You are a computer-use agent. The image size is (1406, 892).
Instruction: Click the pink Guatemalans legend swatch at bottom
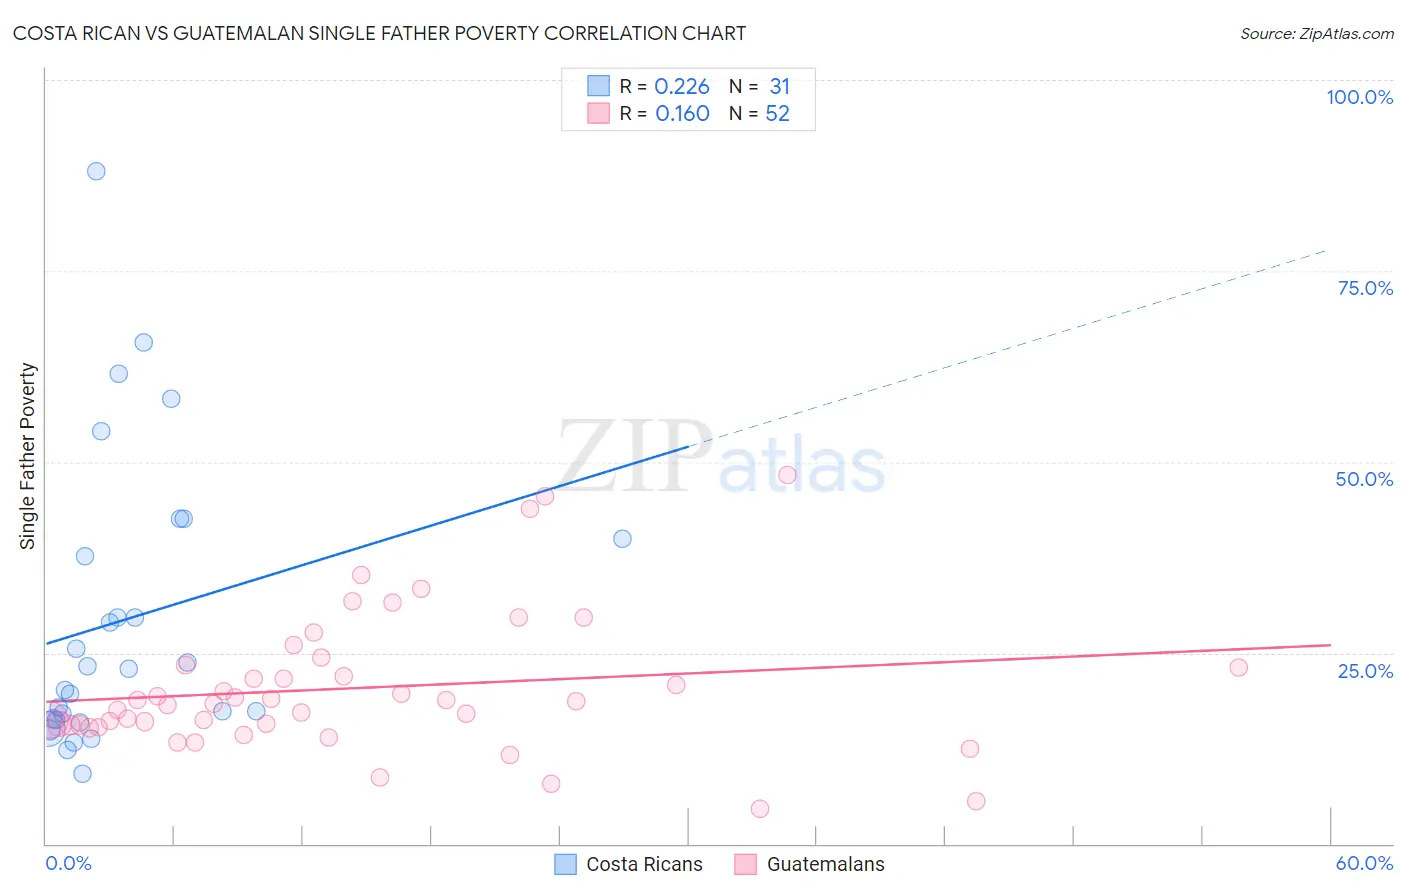click(x=745, y=864)
